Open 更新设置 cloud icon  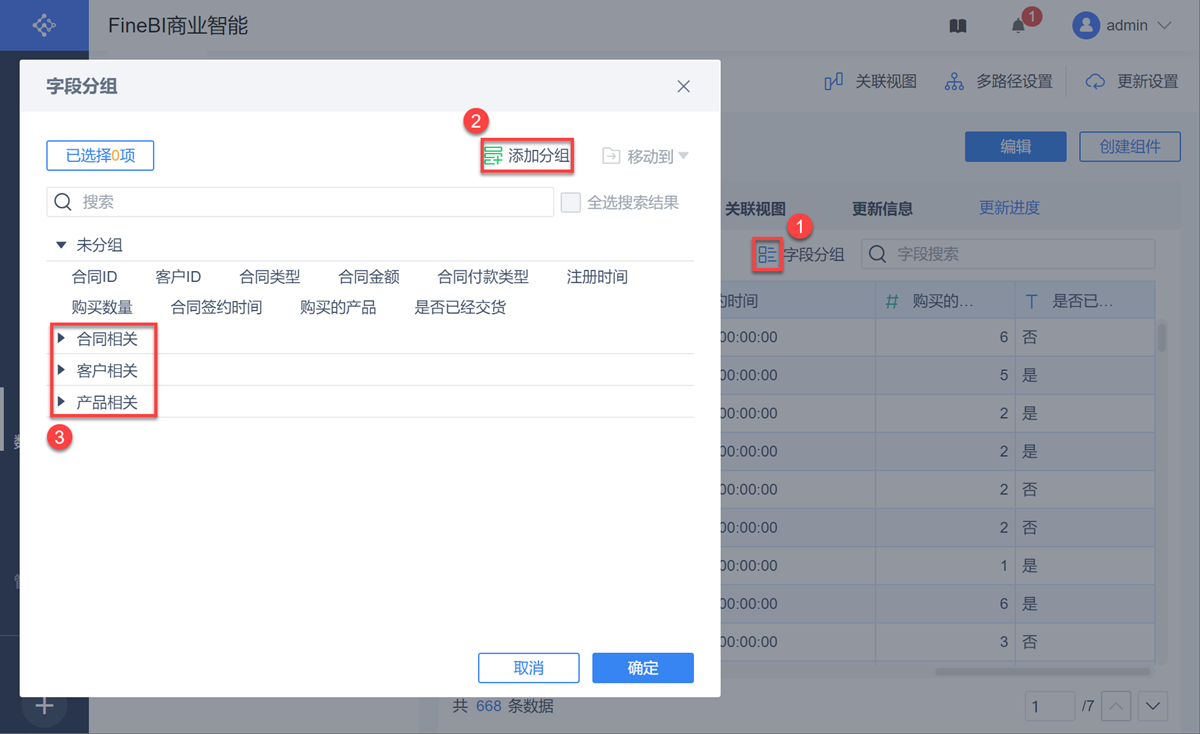click(1095, 81)
